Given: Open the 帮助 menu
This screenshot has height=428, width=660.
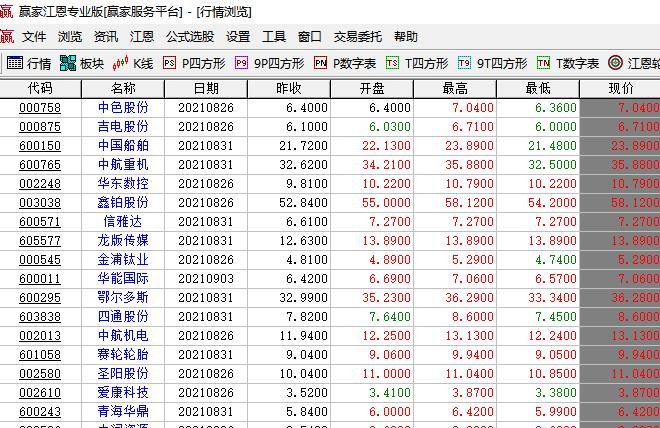Looking at the screenshot, I should coord(406,37).
